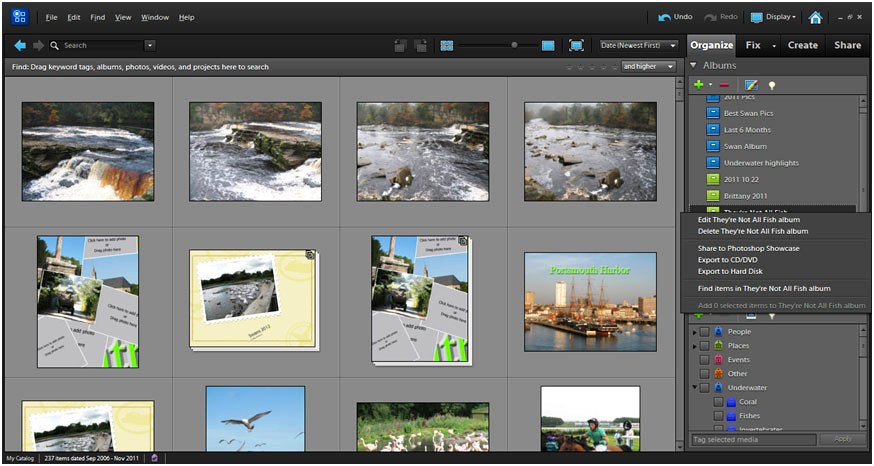Click the status bar catalog icon
This screenshot has width=874, height=466.
pos(154,458)
